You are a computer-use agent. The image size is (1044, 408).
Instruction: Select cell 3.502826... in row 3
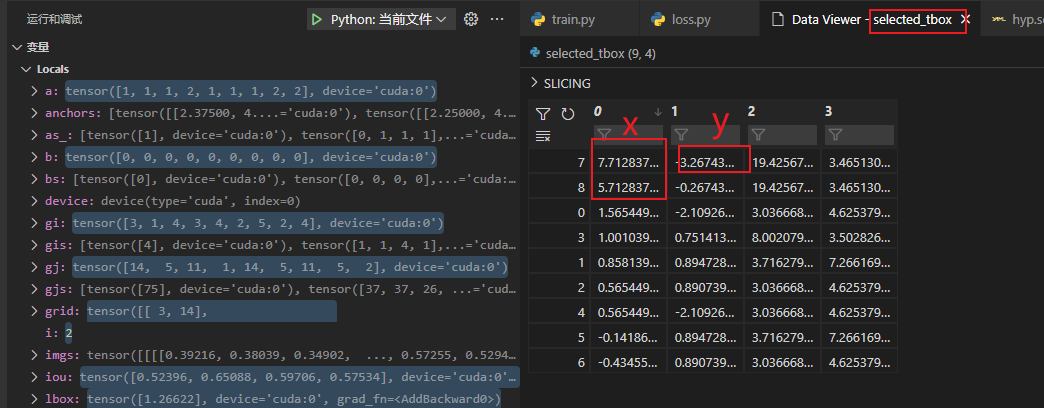coord(860,237)
